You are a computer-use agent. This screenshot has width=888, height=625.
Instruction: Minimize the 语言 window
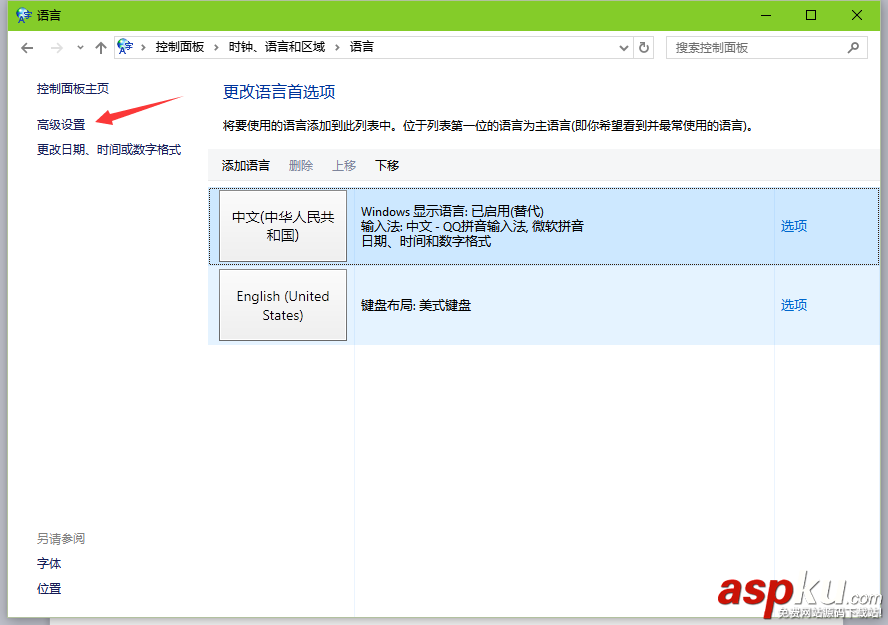pos(766,15)
